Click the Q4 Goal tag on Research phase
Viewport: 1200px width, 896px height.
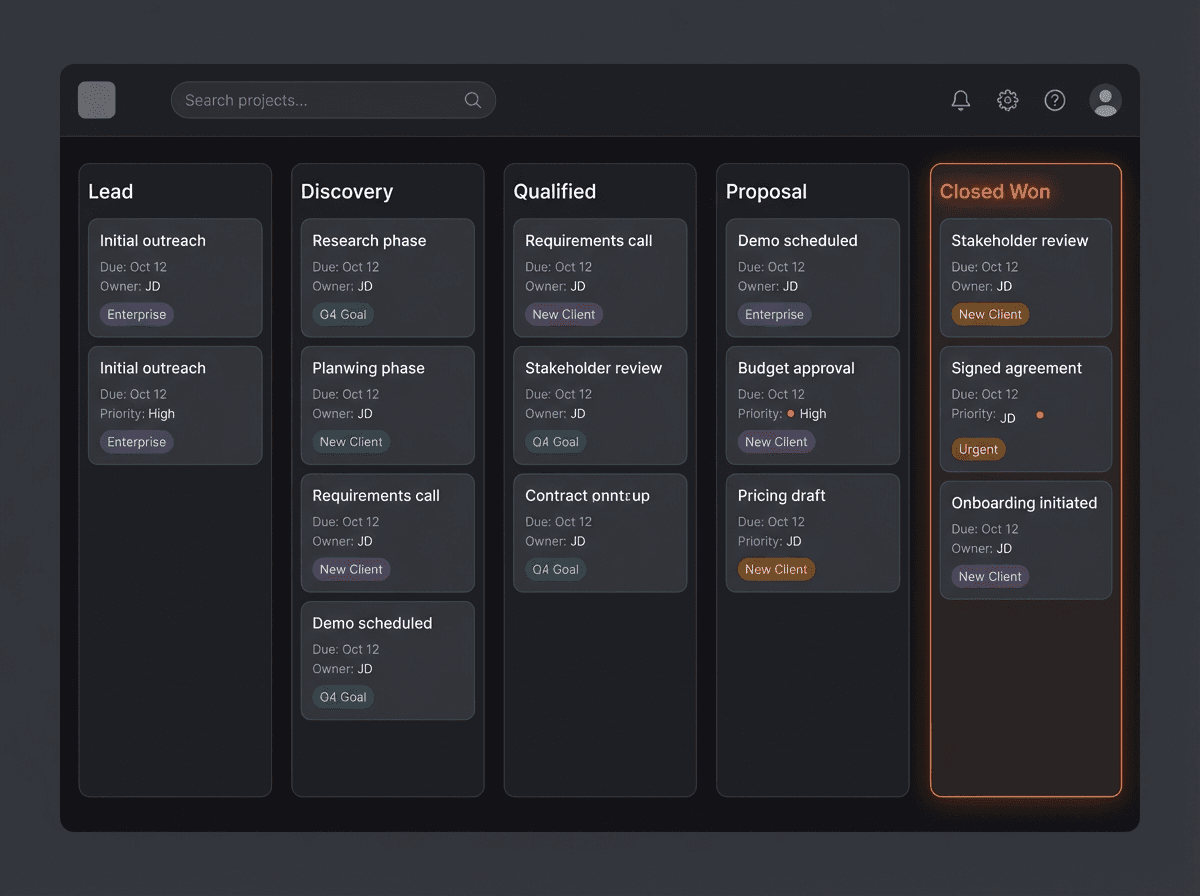[342, 313]
